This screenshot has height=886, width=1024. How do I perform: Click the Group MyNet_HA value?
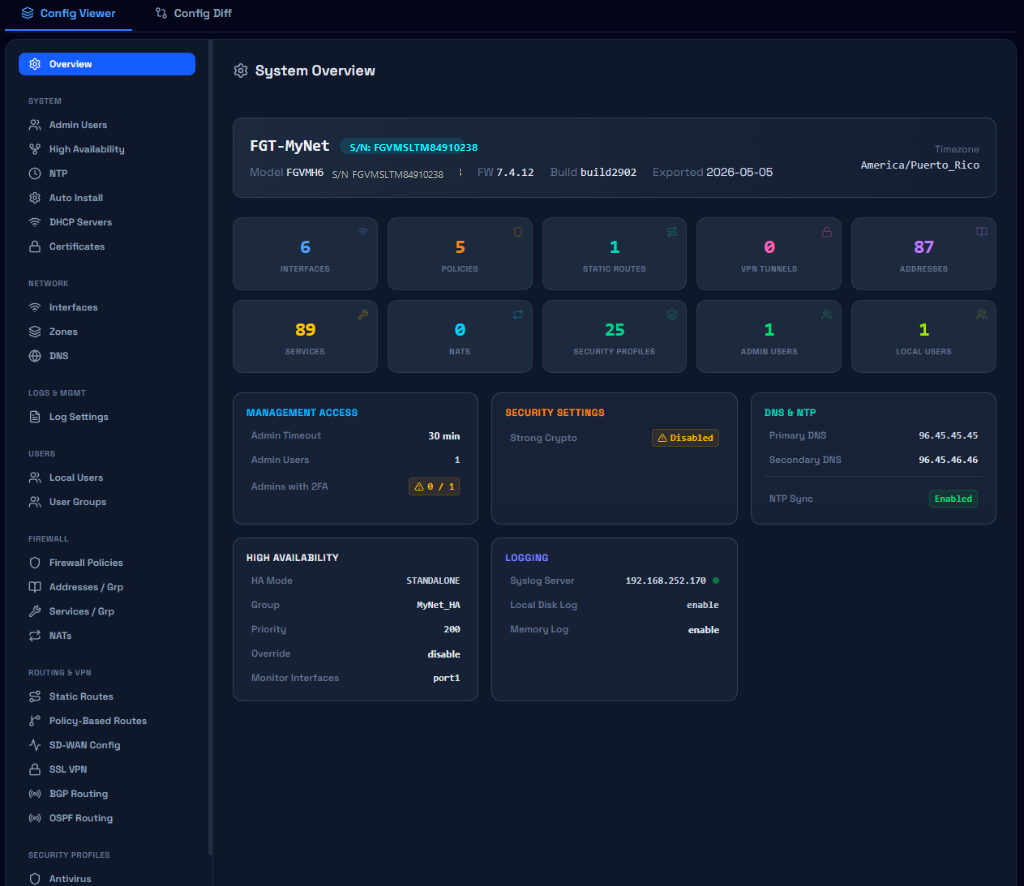438,605
